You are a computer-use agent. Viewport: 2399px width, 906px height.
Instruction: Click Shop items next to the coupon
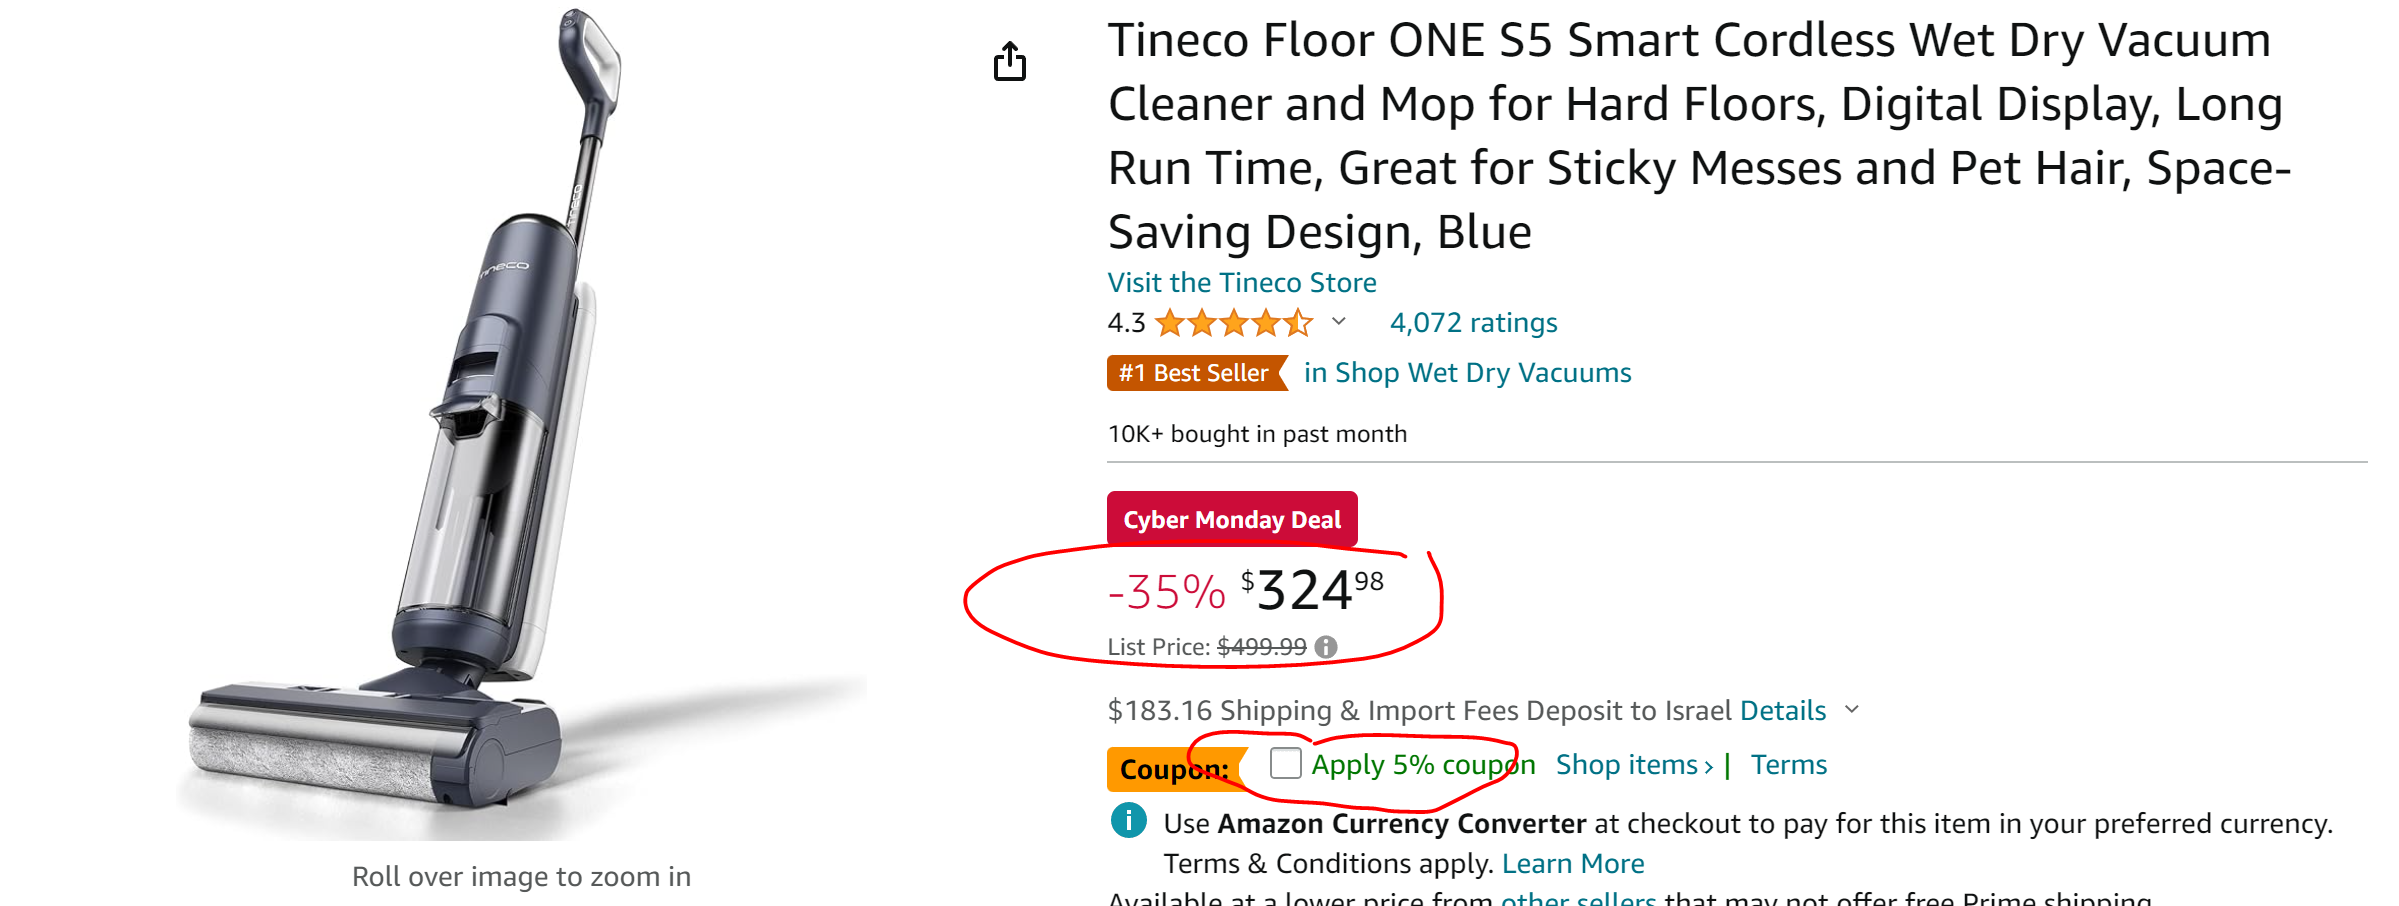pos(1634,765)
